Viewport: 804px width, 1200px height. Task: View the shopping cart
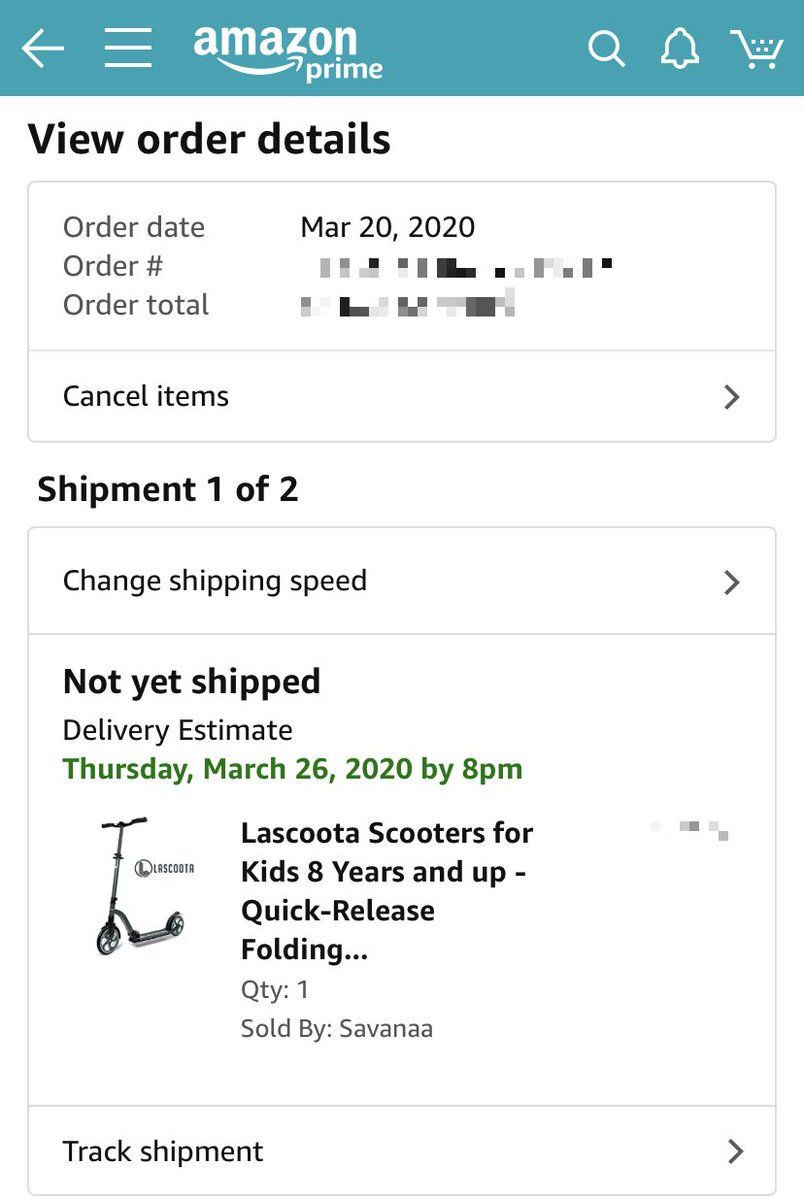tap(756, 48)
